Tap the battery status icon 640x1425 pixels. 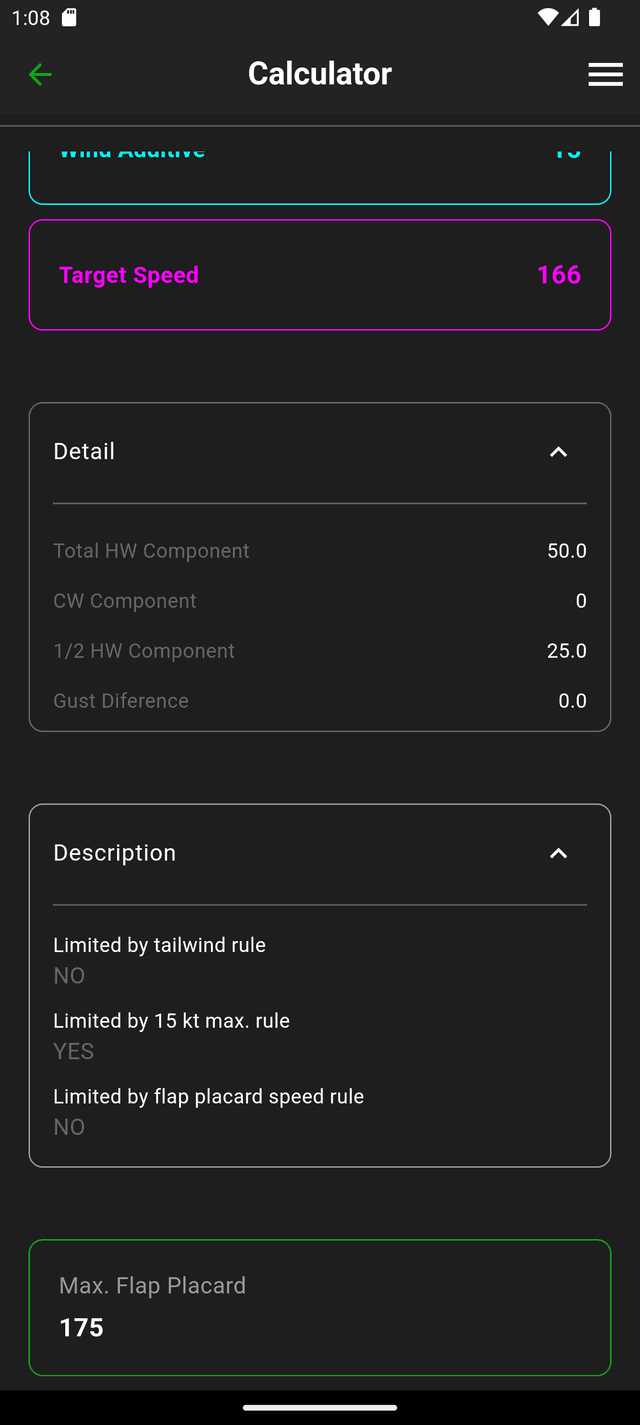pos(595,17)
